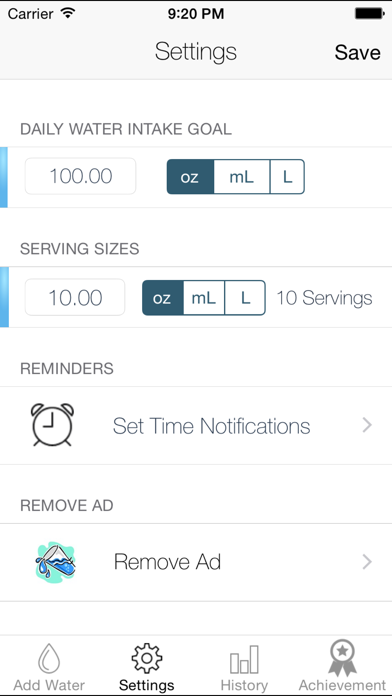This screenshot has height=696, width=392.
Task: Tap the alarm clock reminders icon
Action: [x=52, y=425]
